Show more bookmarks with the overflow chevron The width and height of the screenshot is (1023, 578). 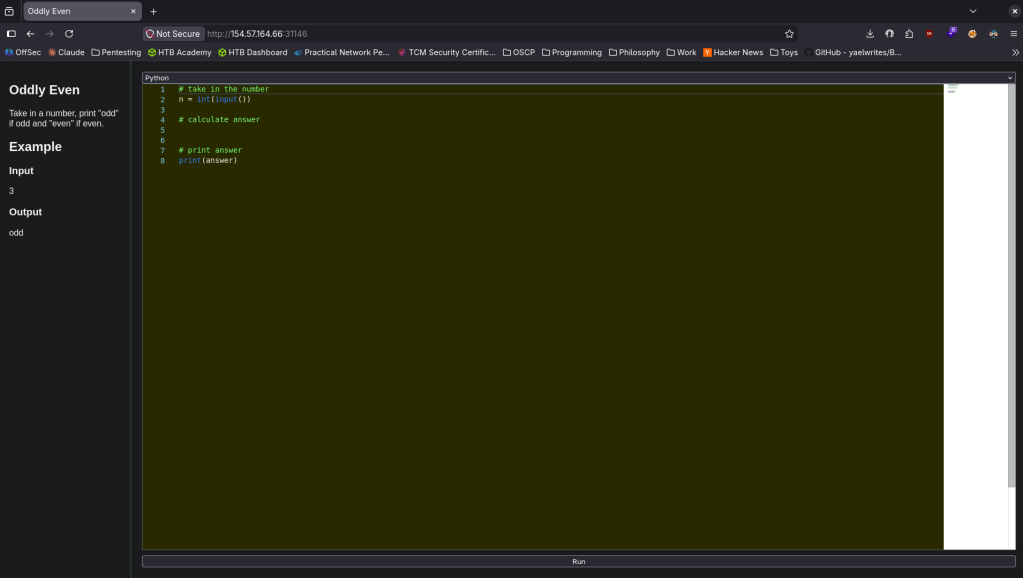click(x=1015, y=52)
